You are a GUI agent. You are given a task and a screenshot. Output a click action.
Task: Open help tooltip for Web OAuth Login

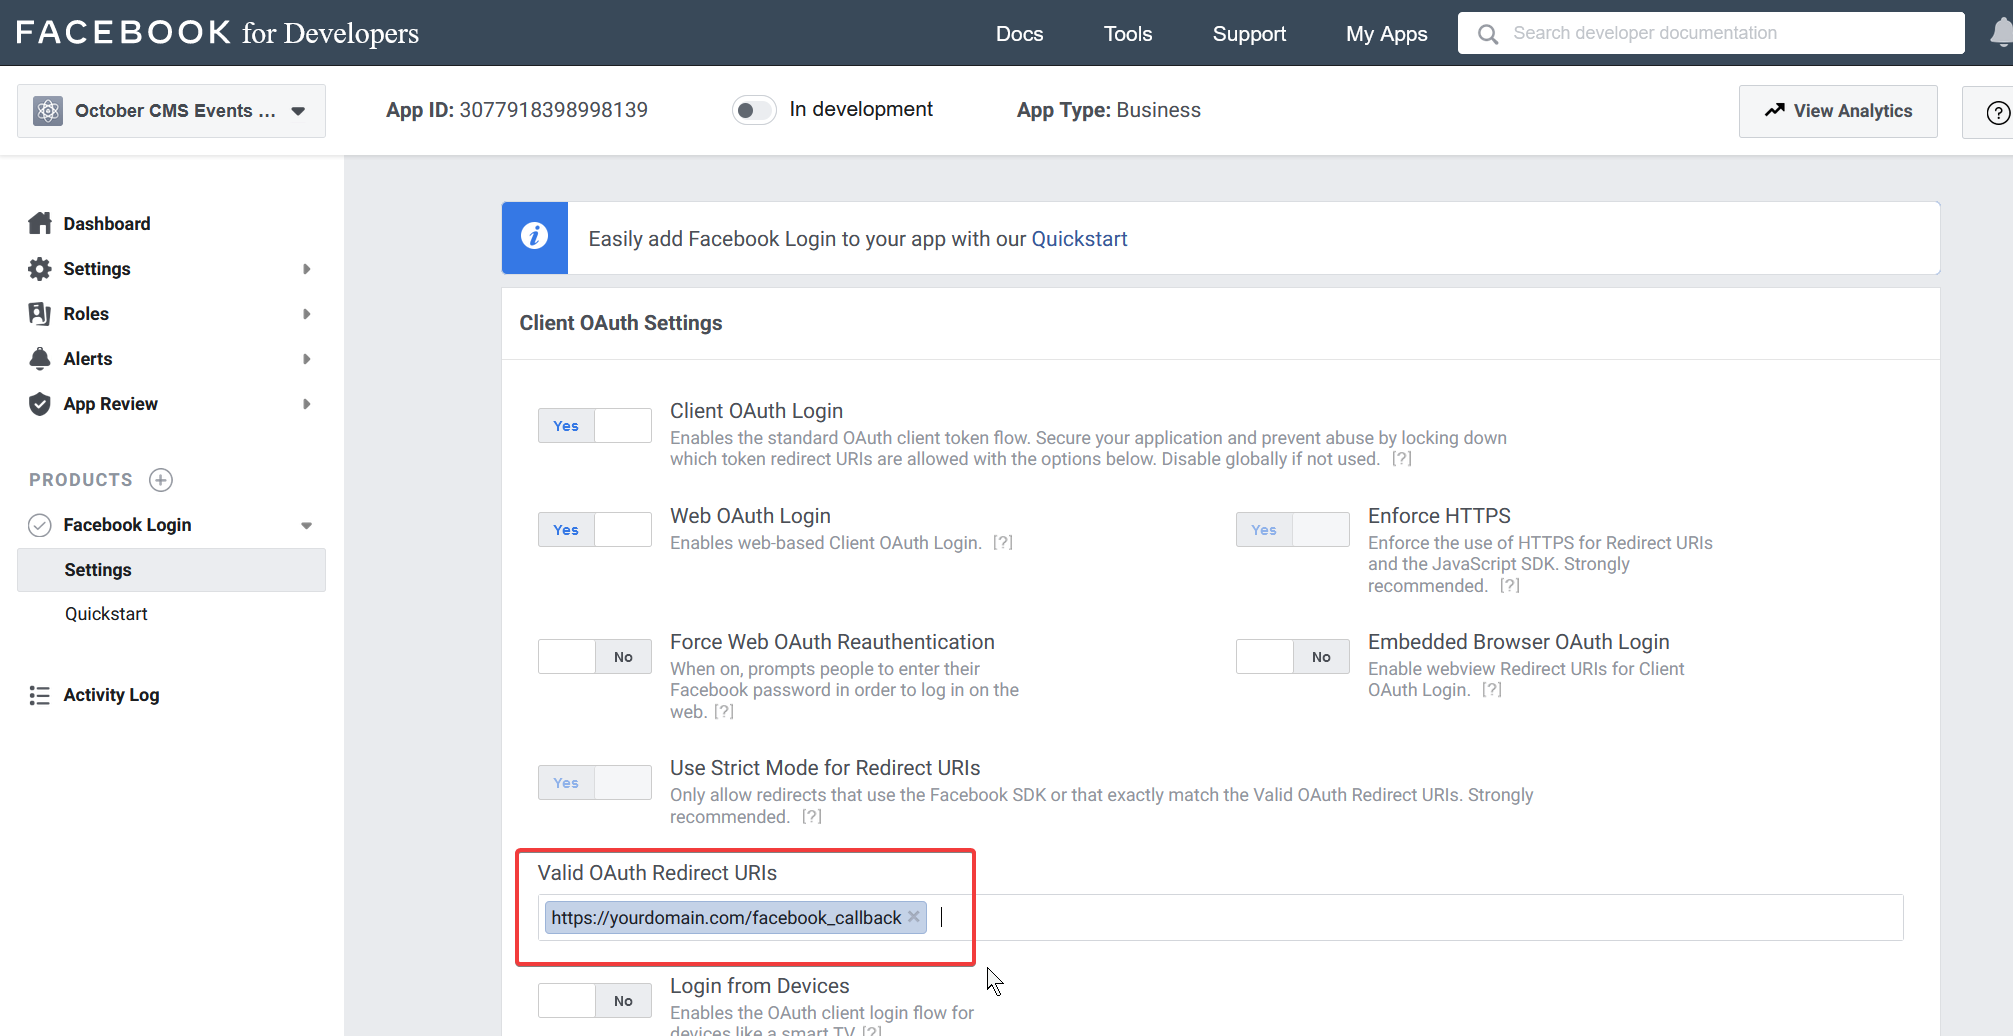pos(1003,543)
